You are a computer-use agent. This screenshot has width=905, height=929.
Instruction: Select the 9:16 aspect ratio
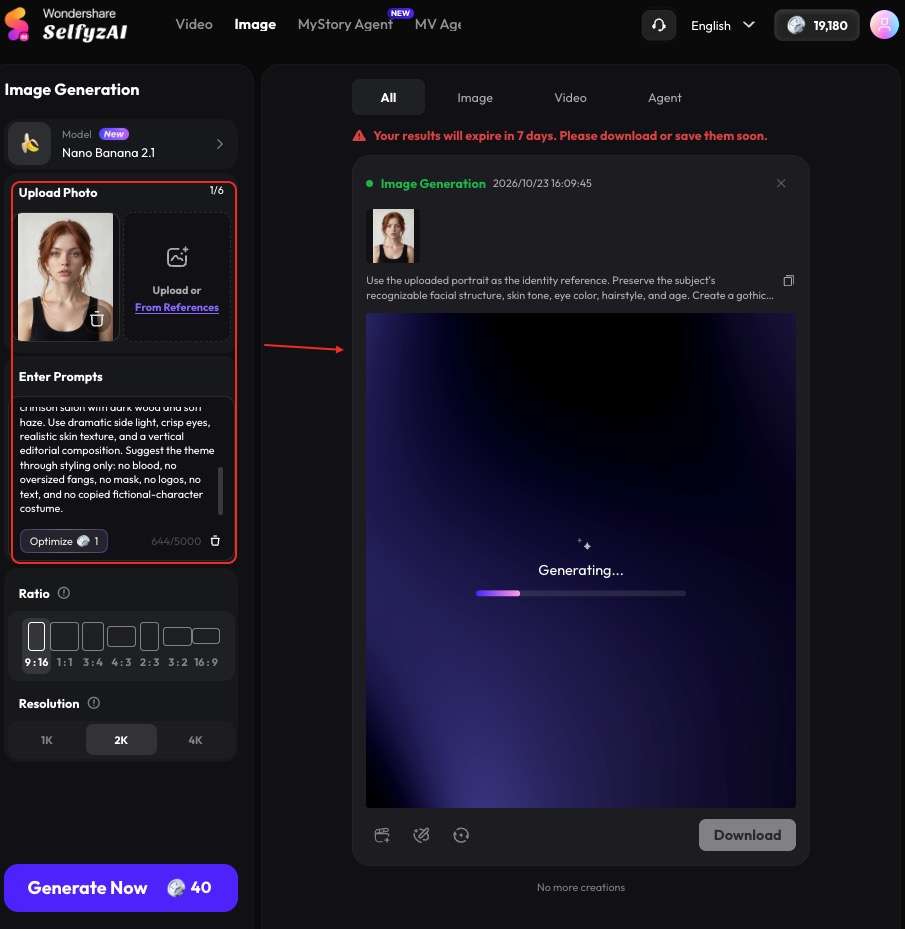click(x=36, y=645)
